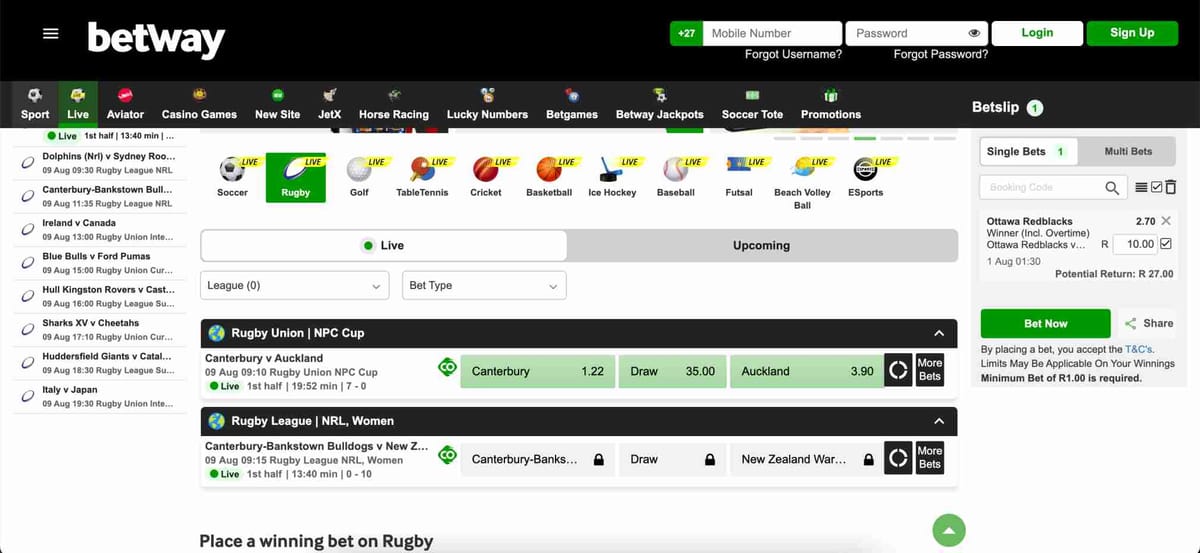Open Ireland v Canada in sidebar list
Image resolution: width=1200 pixels, height=553 pixels.
tap(99, 230)
